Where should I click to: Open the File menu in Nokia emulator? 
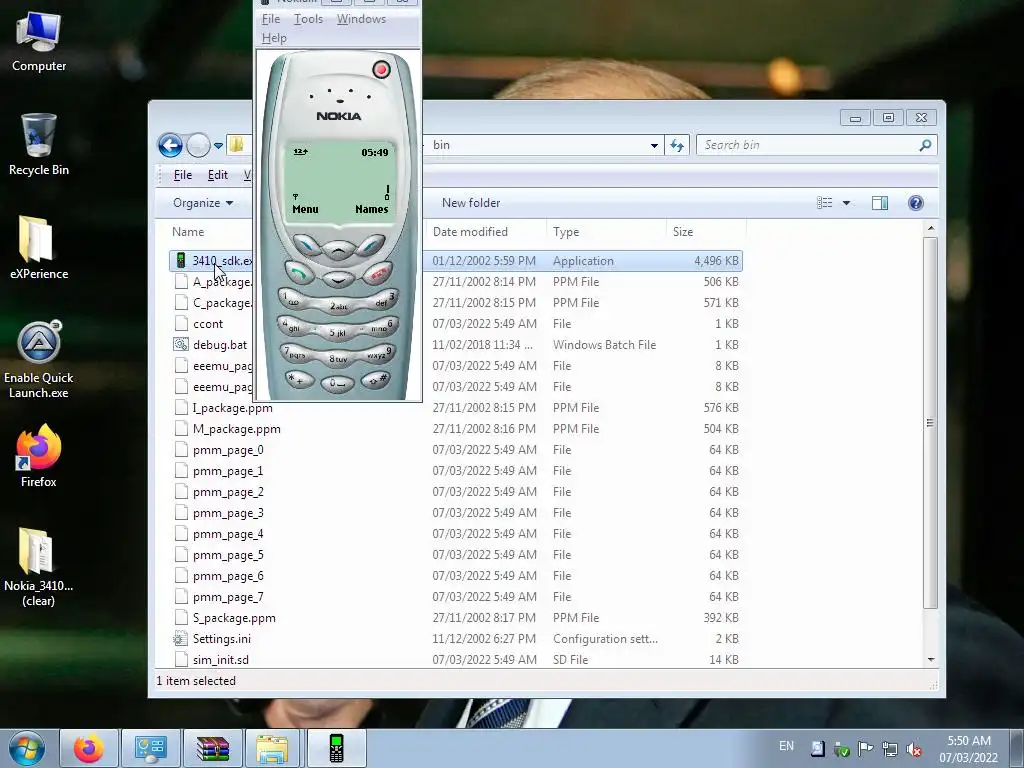click(271, 19)
